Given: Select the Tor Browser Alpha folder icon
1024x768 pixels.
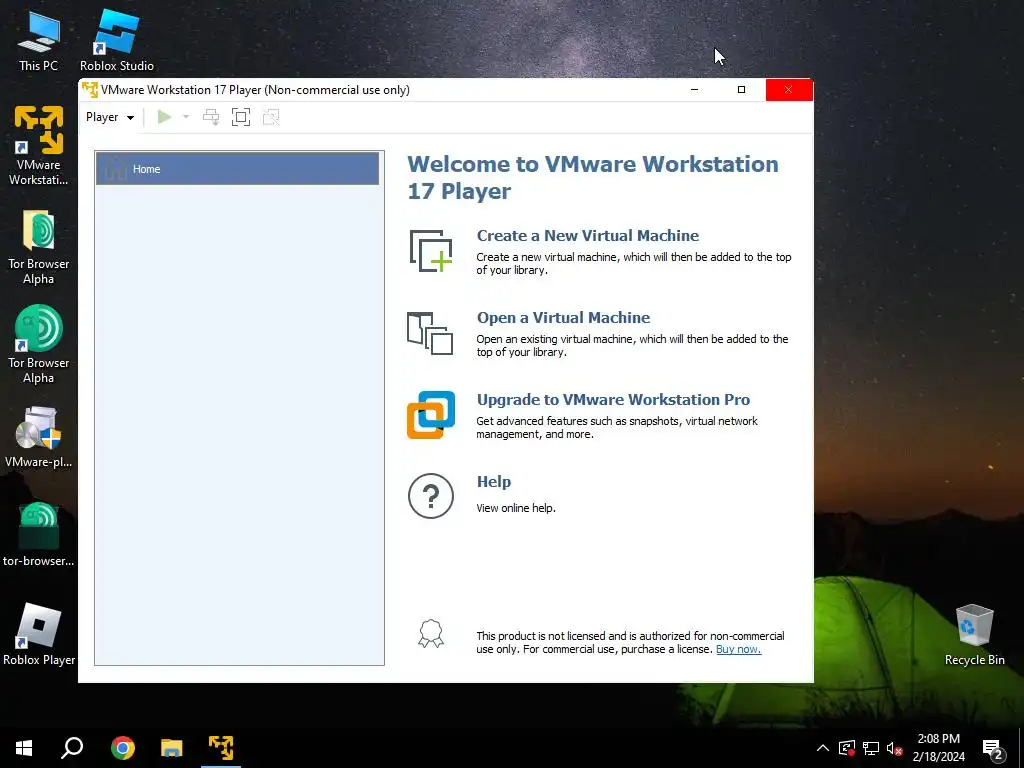Looking at the screenshot, I should click(39, 247).
